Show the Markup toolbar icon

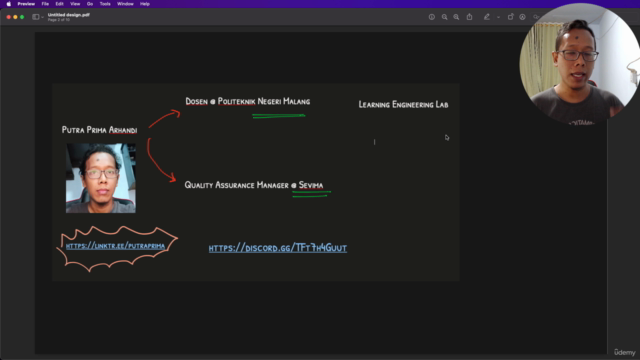click(x=522, y=17)
